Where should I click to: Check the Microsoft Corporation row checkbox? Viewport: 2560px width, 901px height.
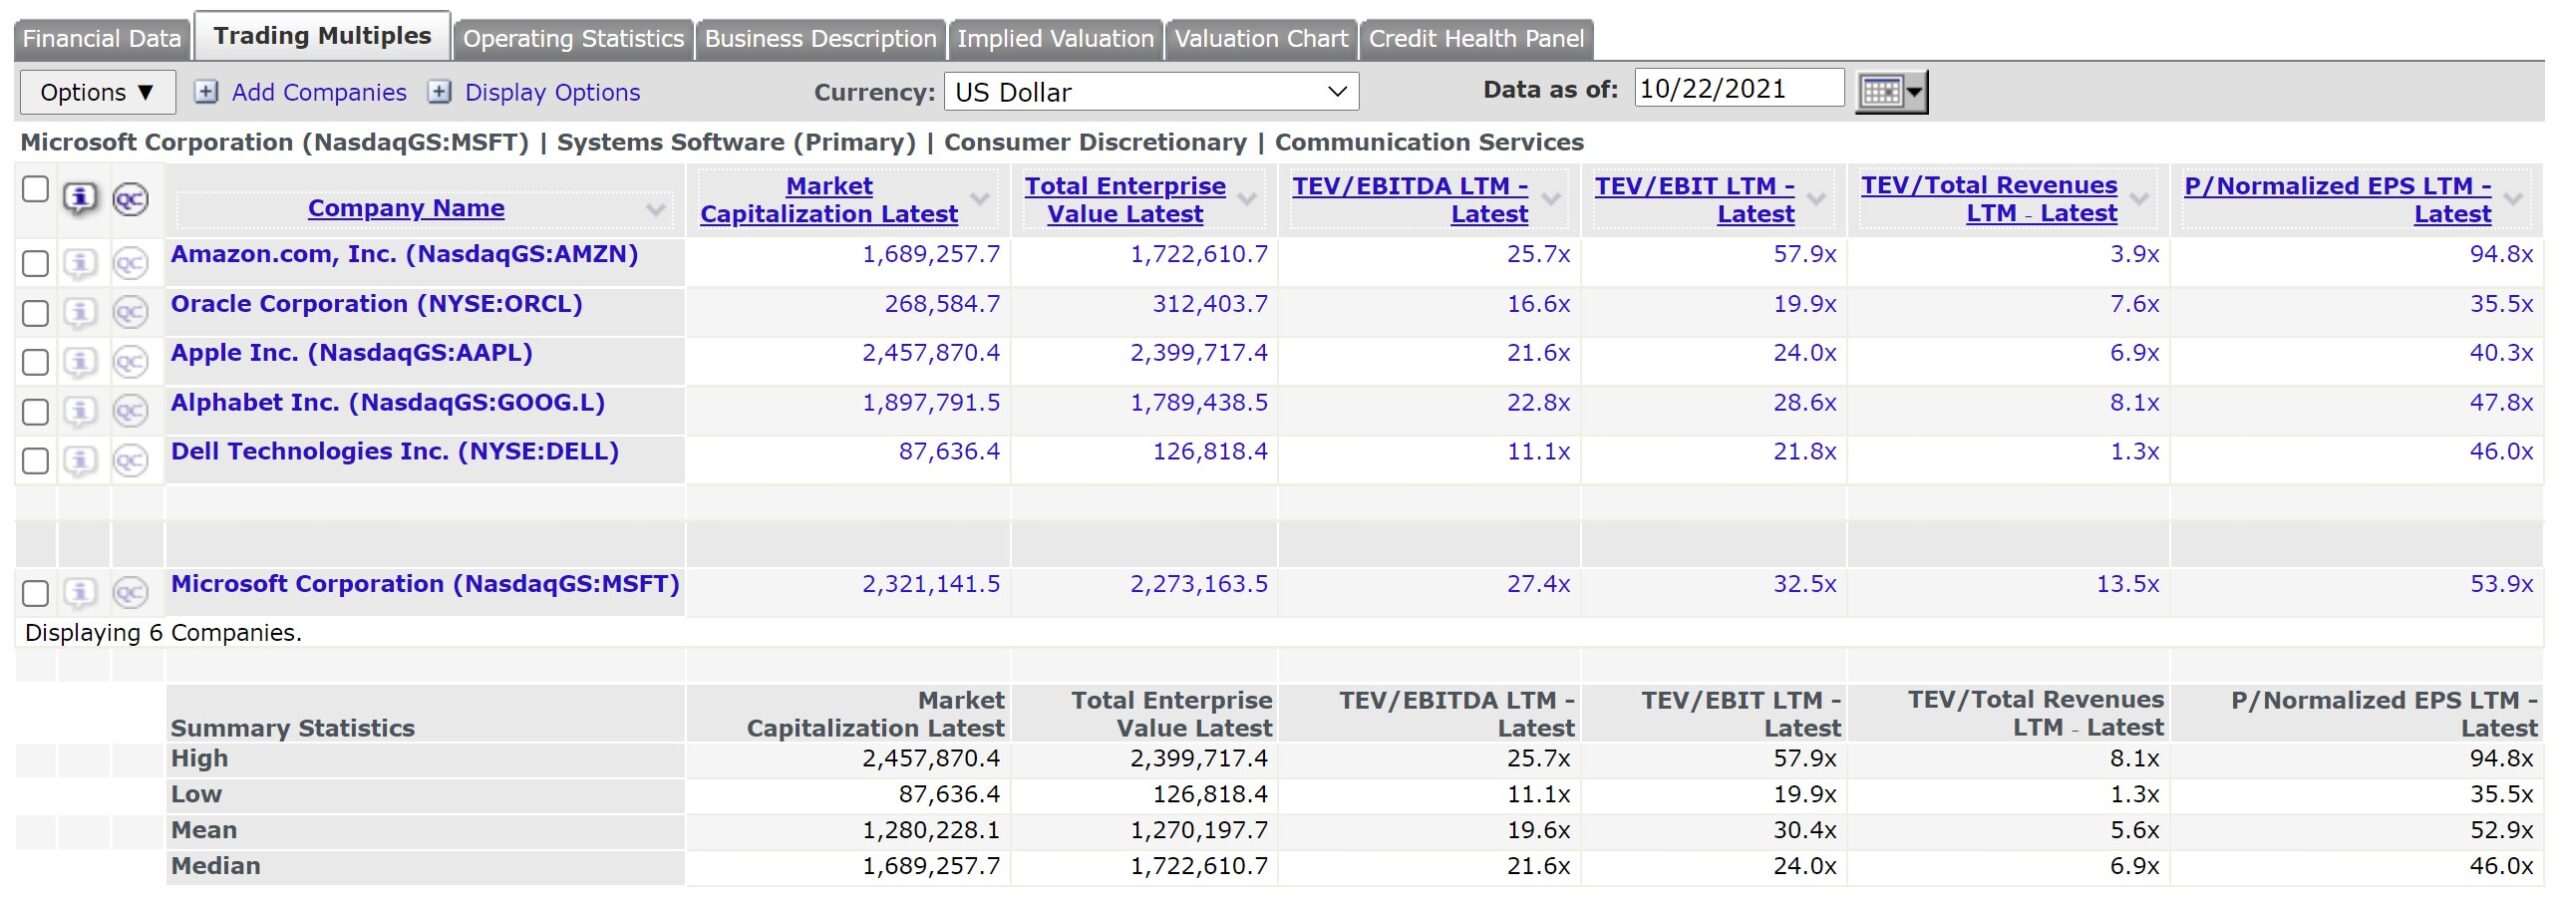pos(35,593)
